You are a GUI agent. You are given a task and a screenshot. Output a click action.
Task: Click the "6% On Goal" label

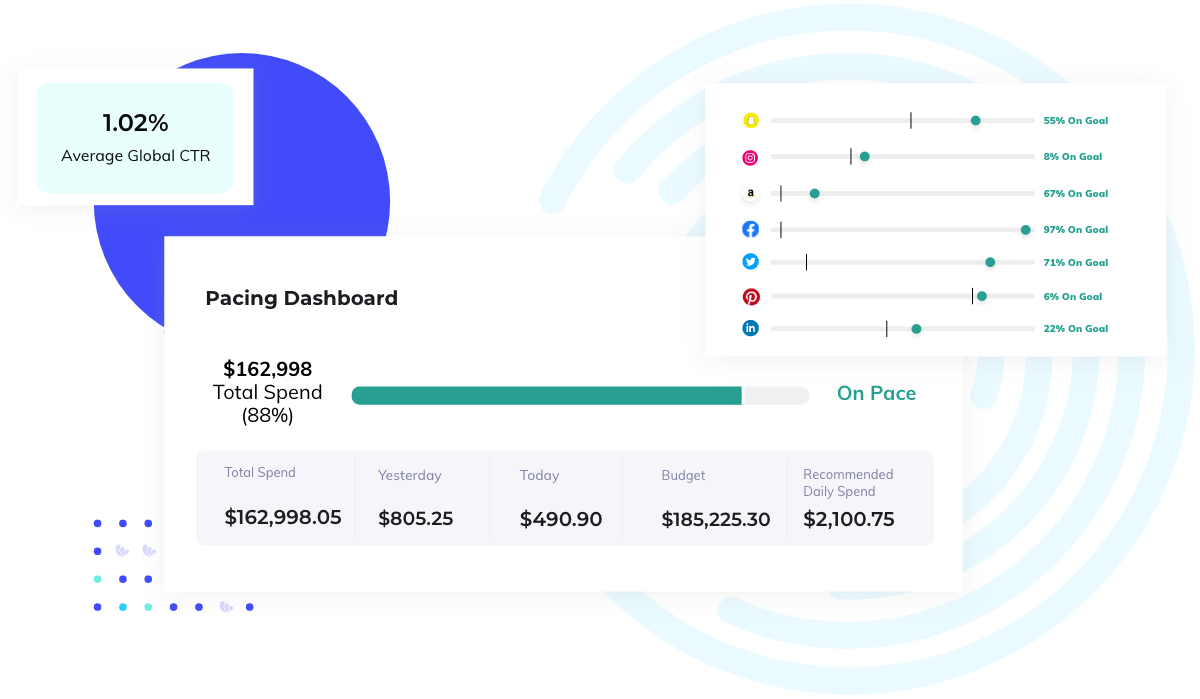[1073, 297]
